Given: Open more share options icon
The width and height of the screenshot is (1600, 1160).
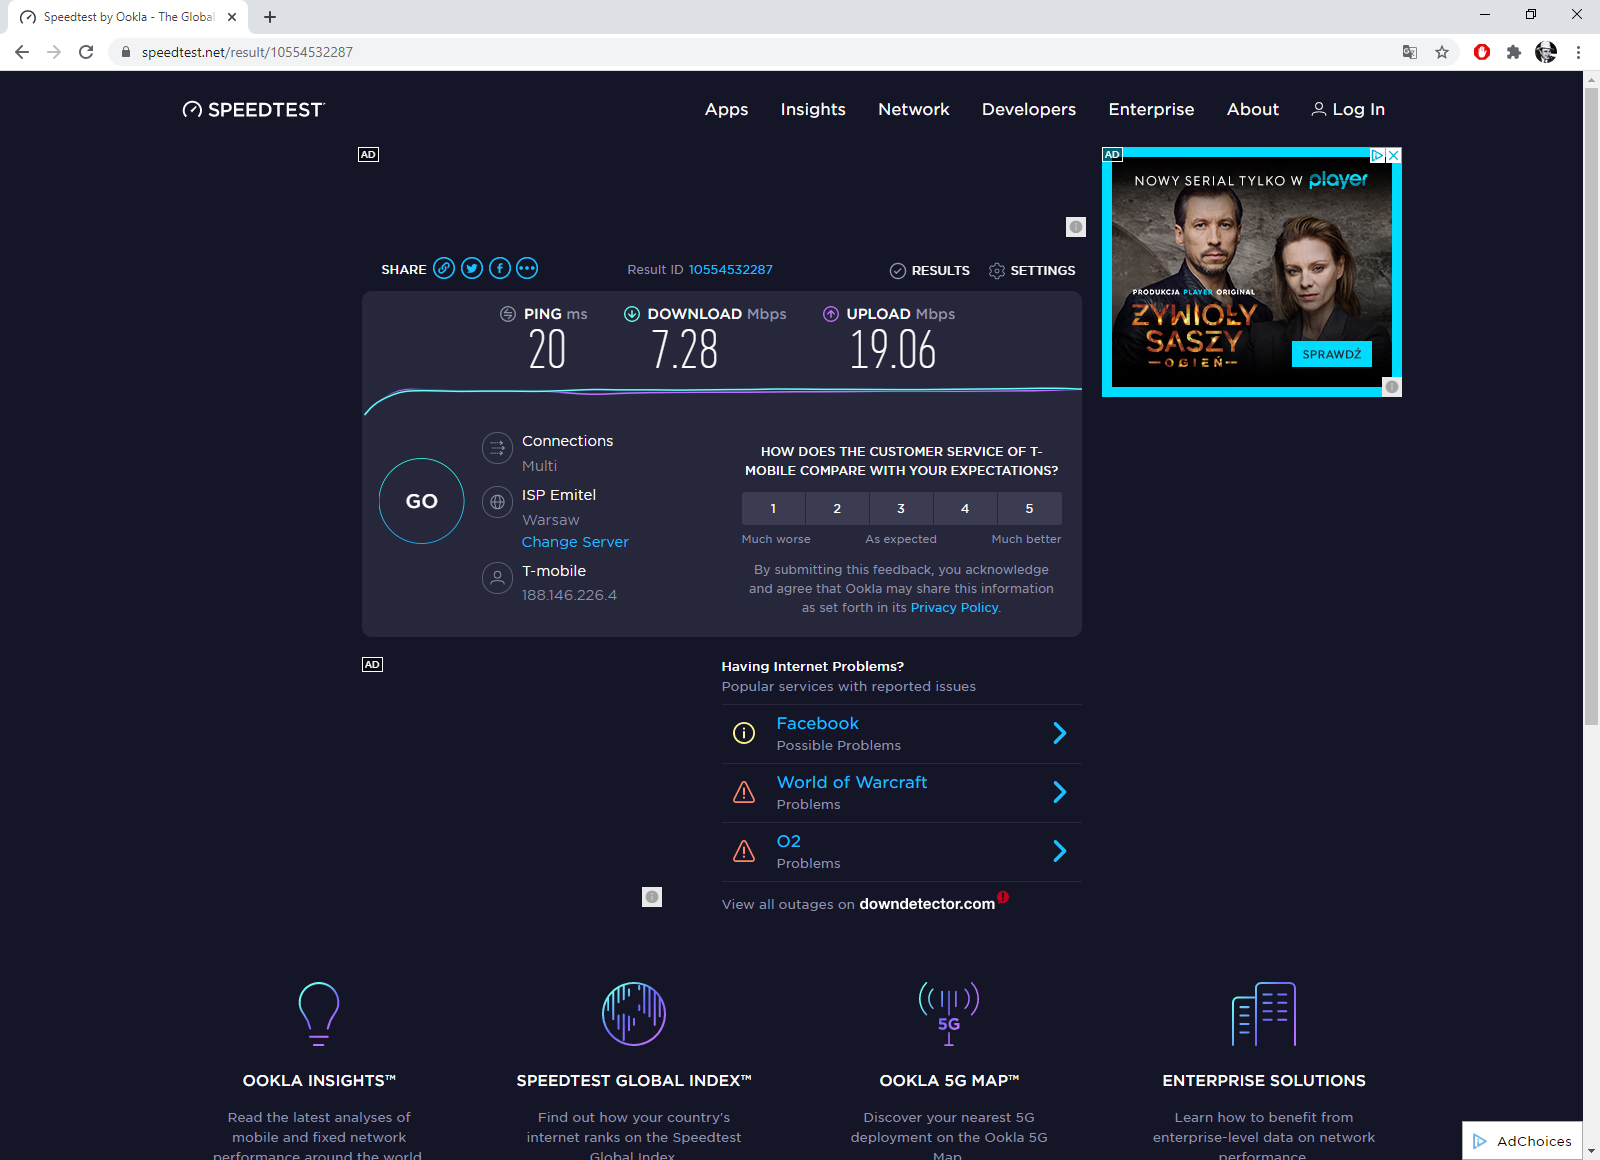Looking at the screenshot, I should (527, 268).
